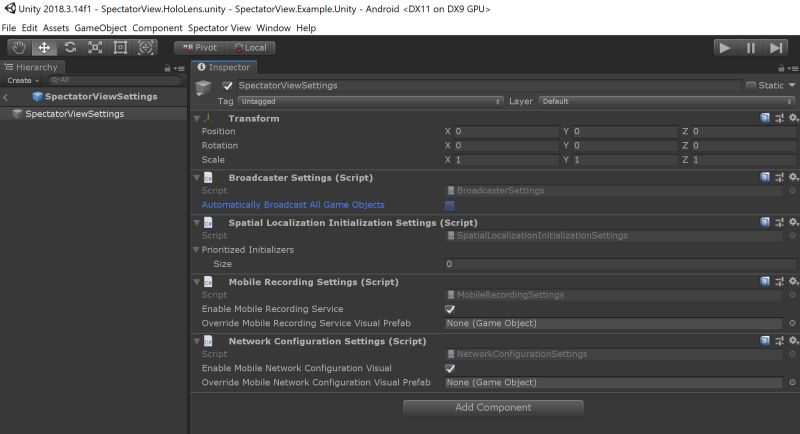Collapse Prioritized Initializers list

196,250
